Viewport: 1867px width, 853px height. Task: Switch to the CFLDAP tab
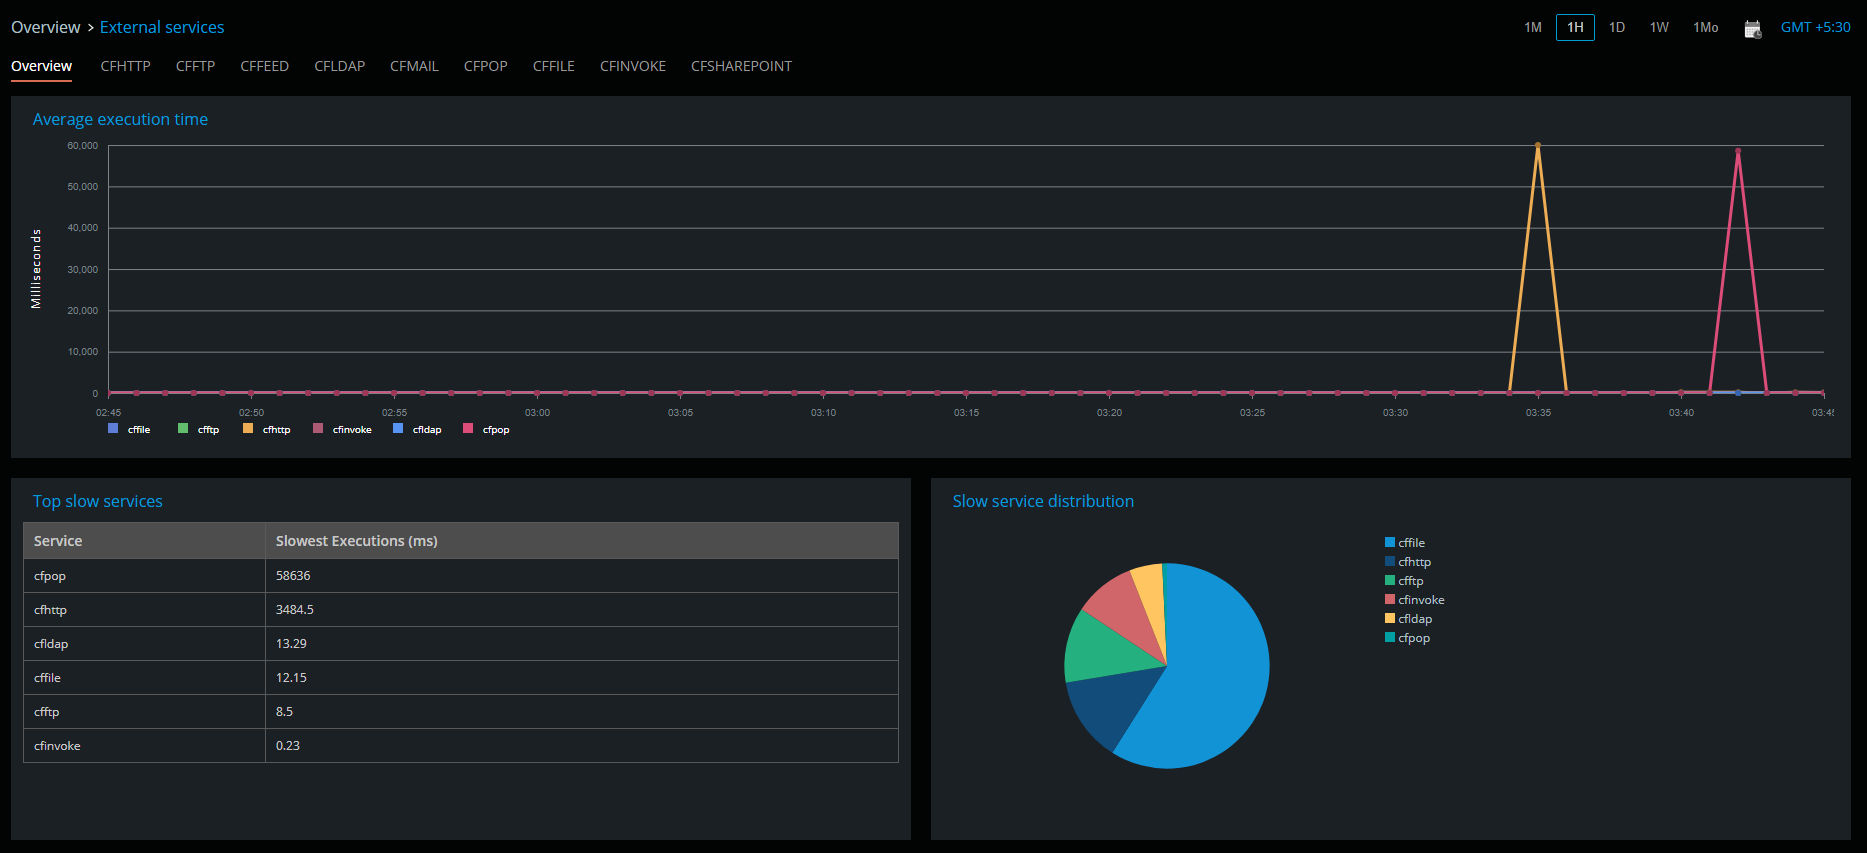click(x=339, y=66)
